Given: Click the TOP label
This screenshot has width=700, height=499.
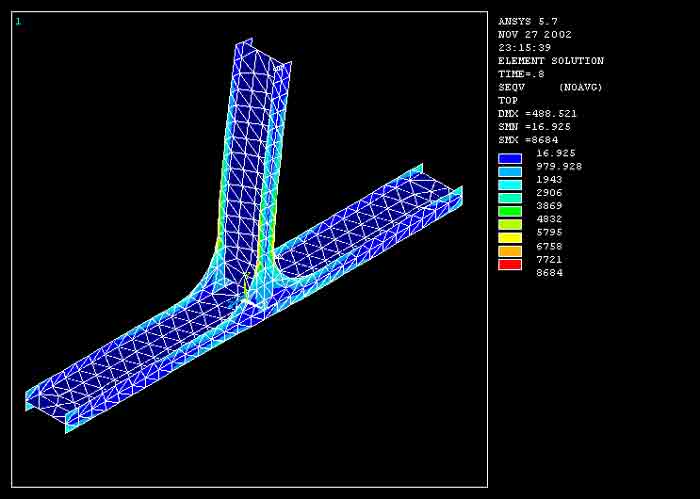Looking at the screenshot, I should (x=508, y=100).
